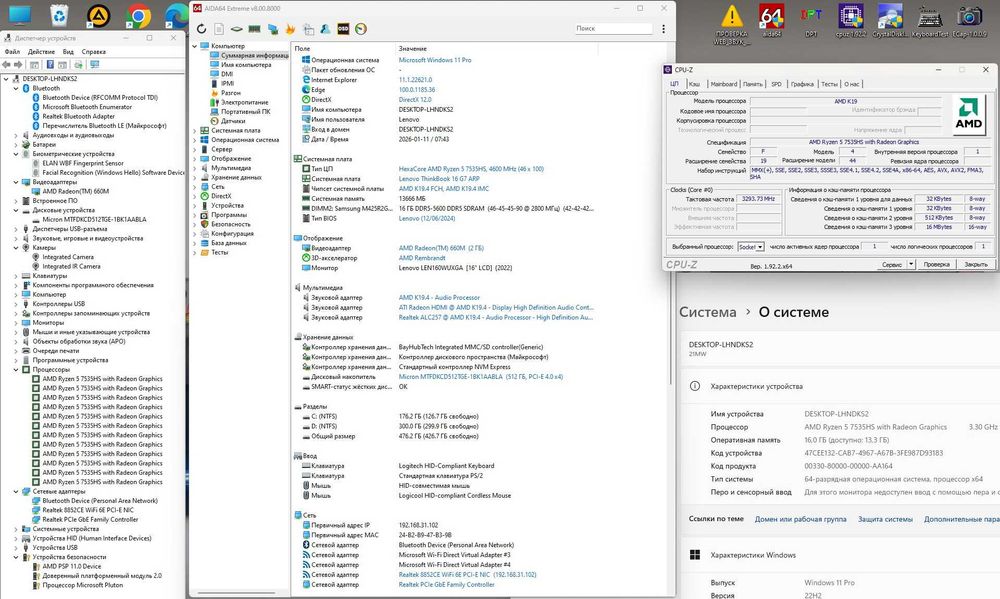The image size is (1000, 599).
Task: Click Device Manager blue Help toolbar icon
Action: tap(48, 64)
